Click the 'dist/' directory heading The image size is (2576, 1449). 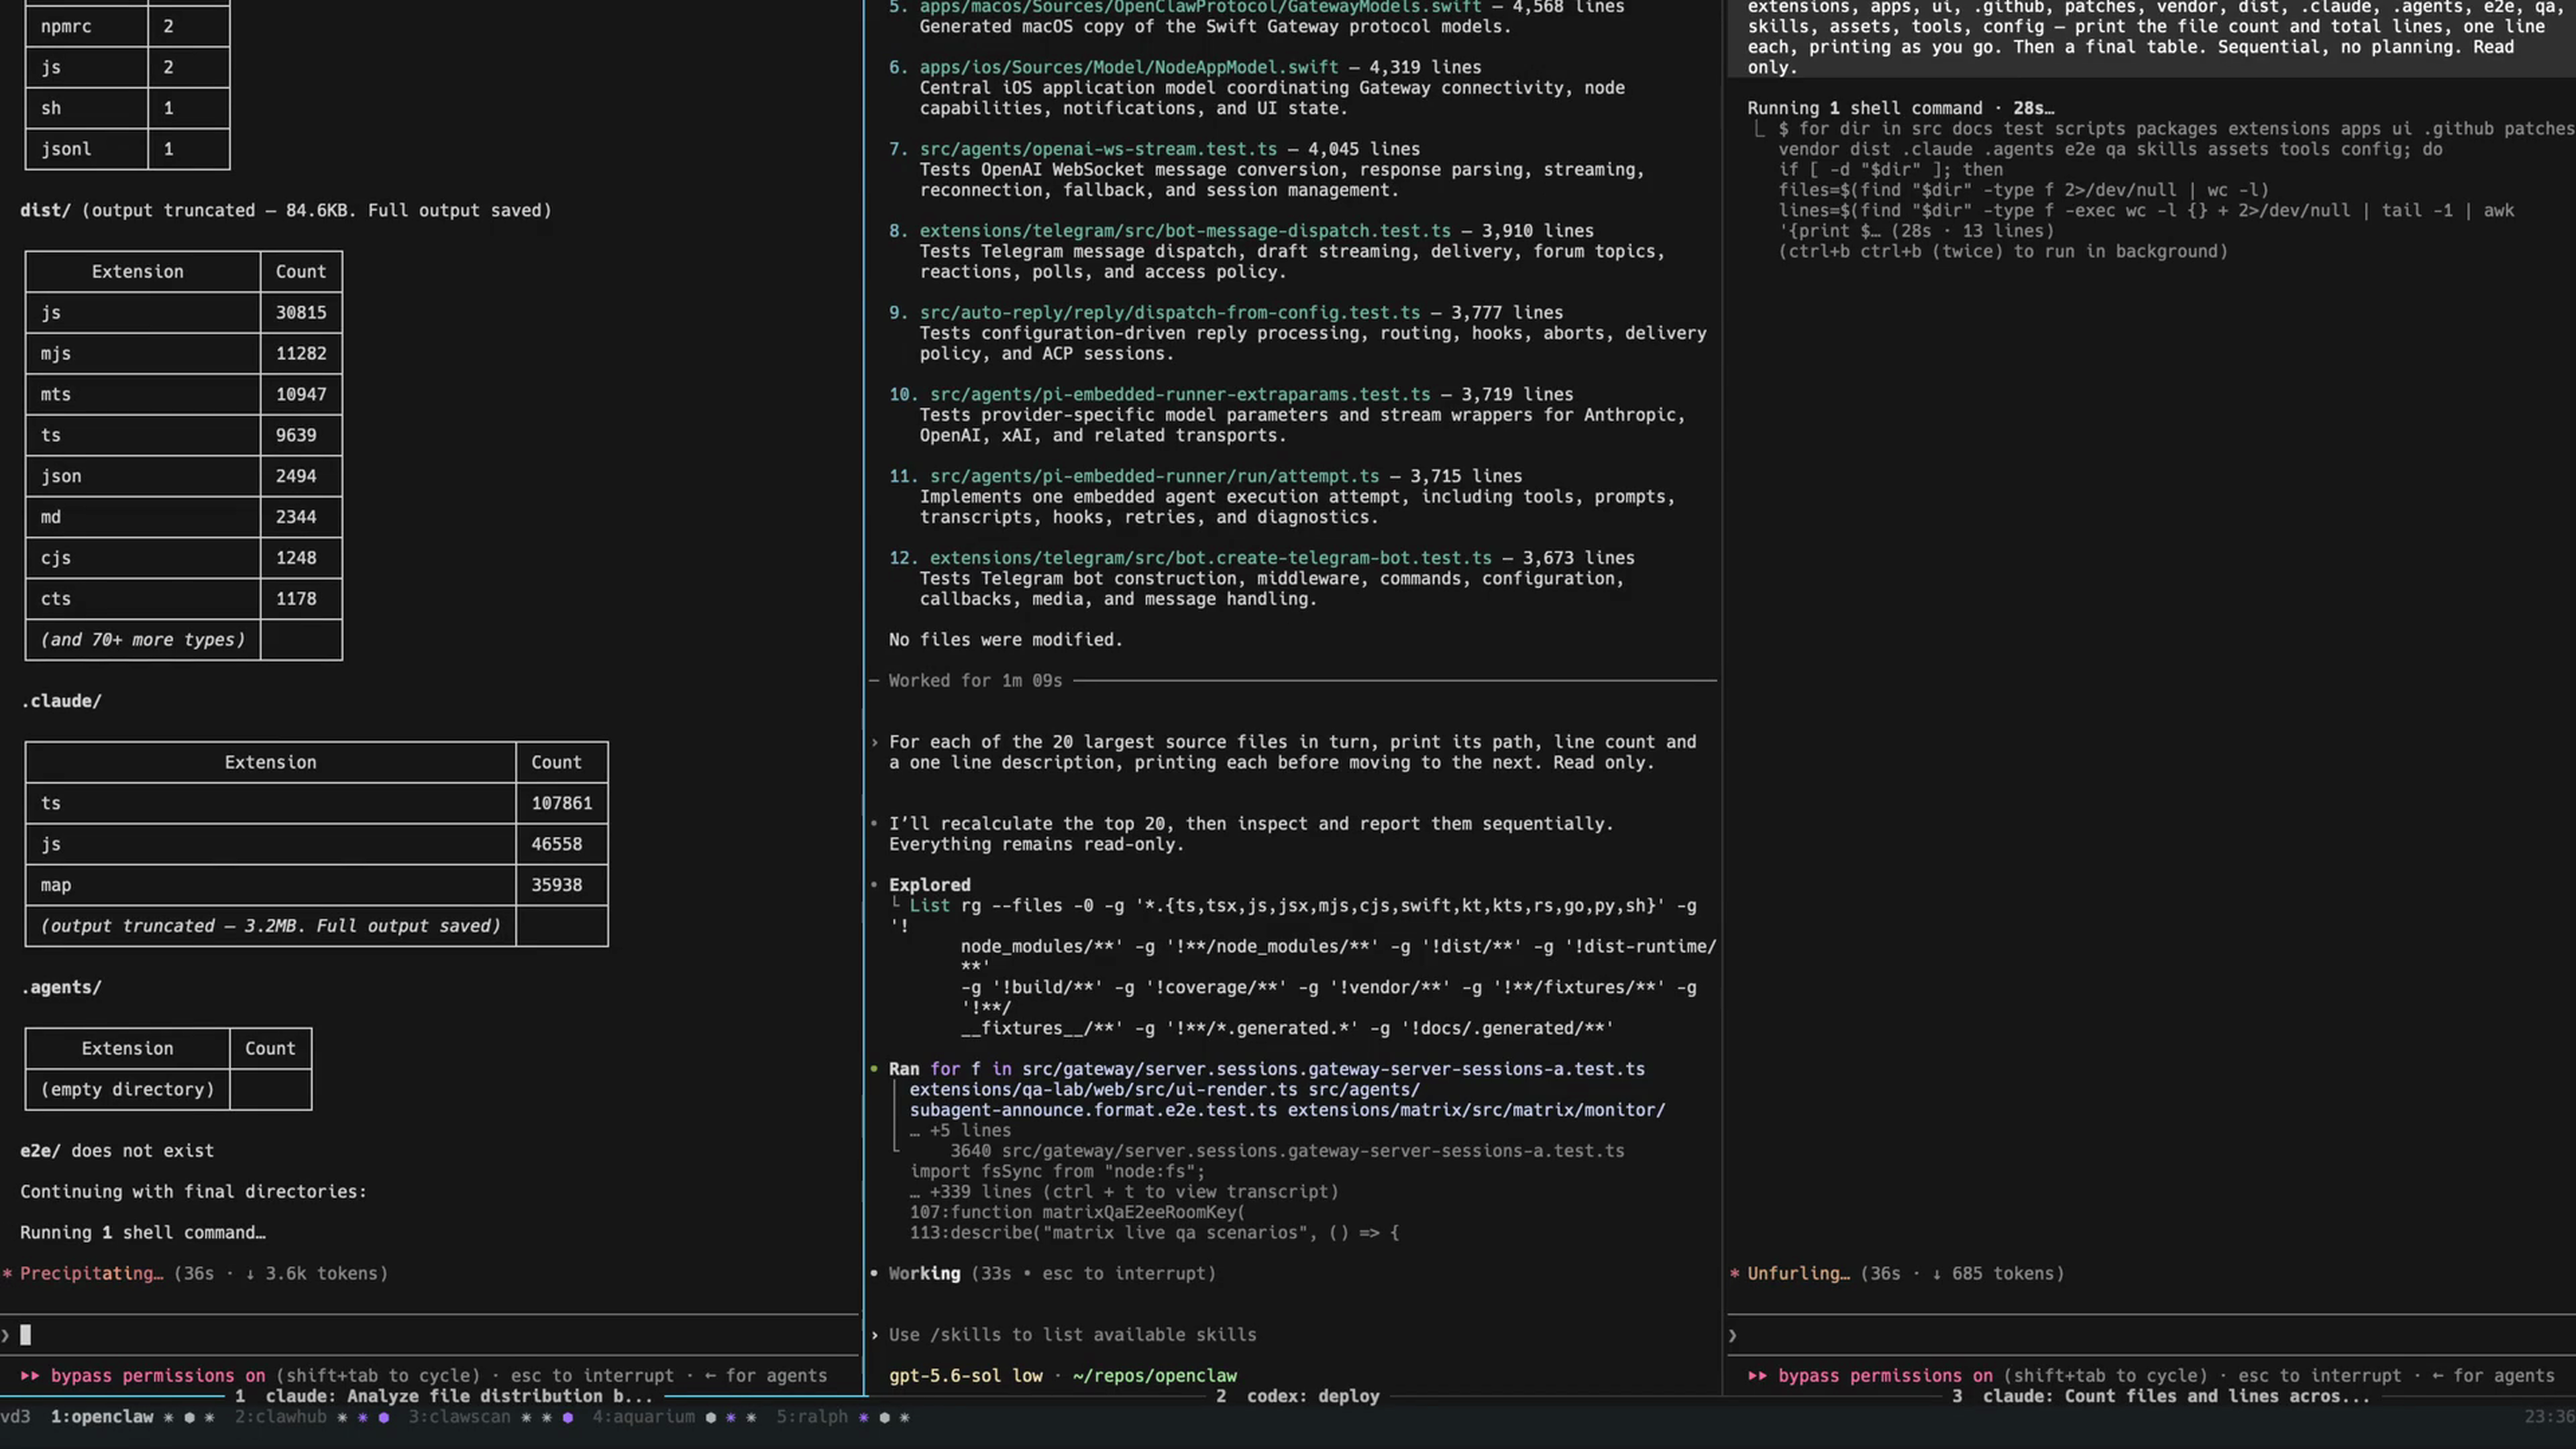pyautogui.click(x=45, y=211)
